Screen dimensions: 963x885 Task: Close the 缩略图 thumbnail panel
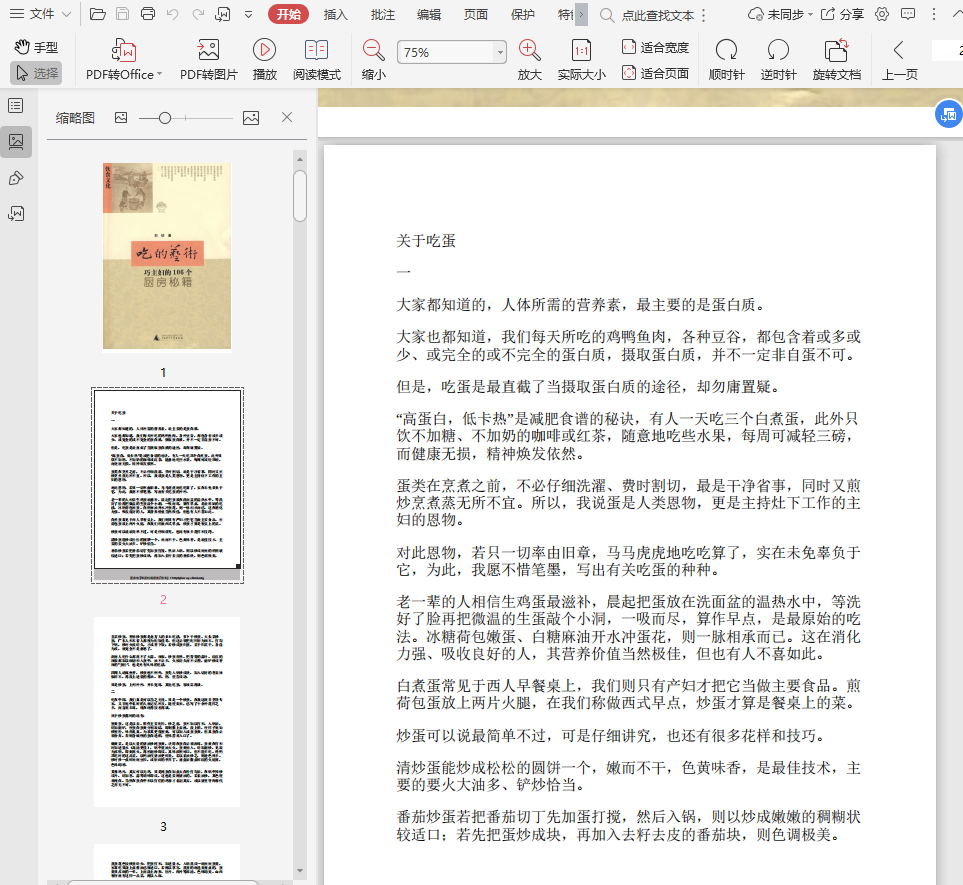click(287, 117)
